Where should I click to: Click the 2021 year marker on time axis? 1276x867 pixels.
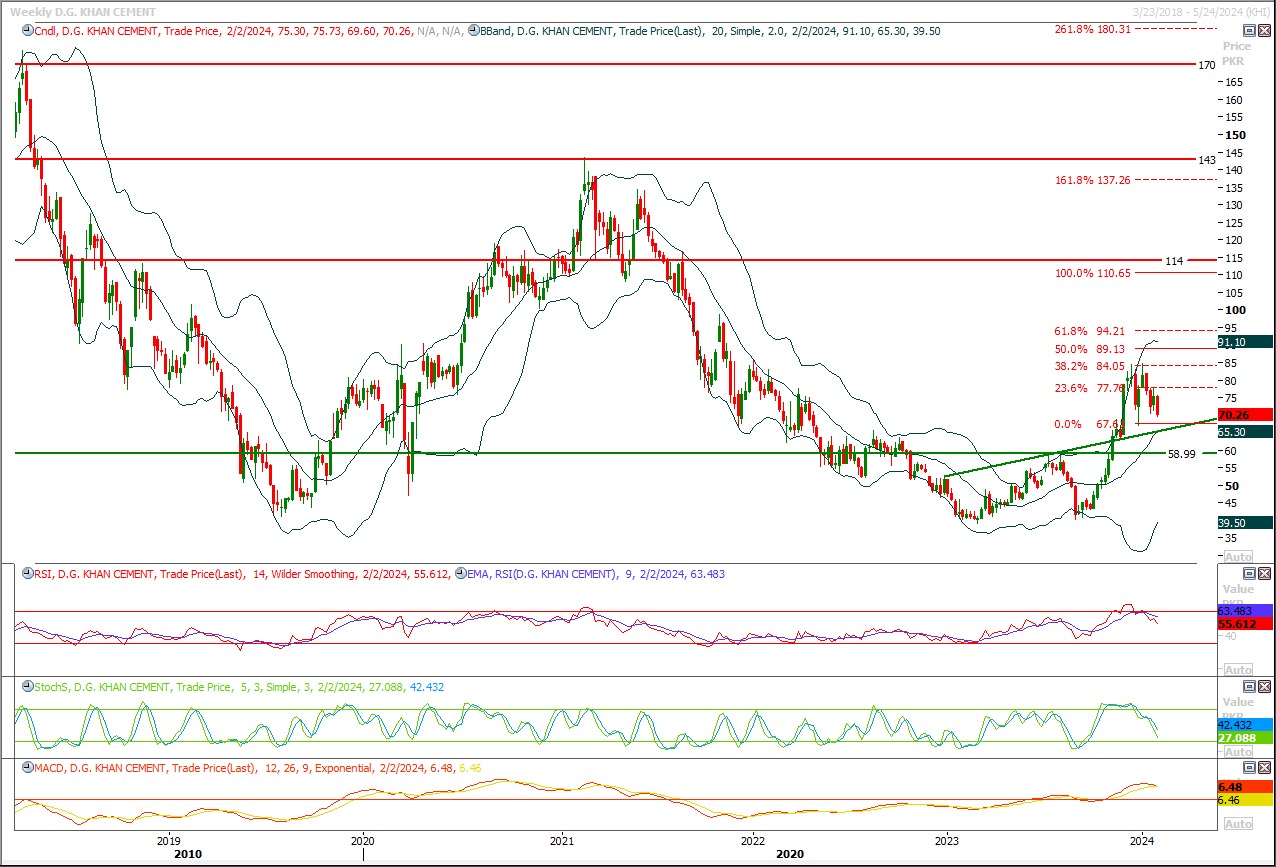point(561,840)
